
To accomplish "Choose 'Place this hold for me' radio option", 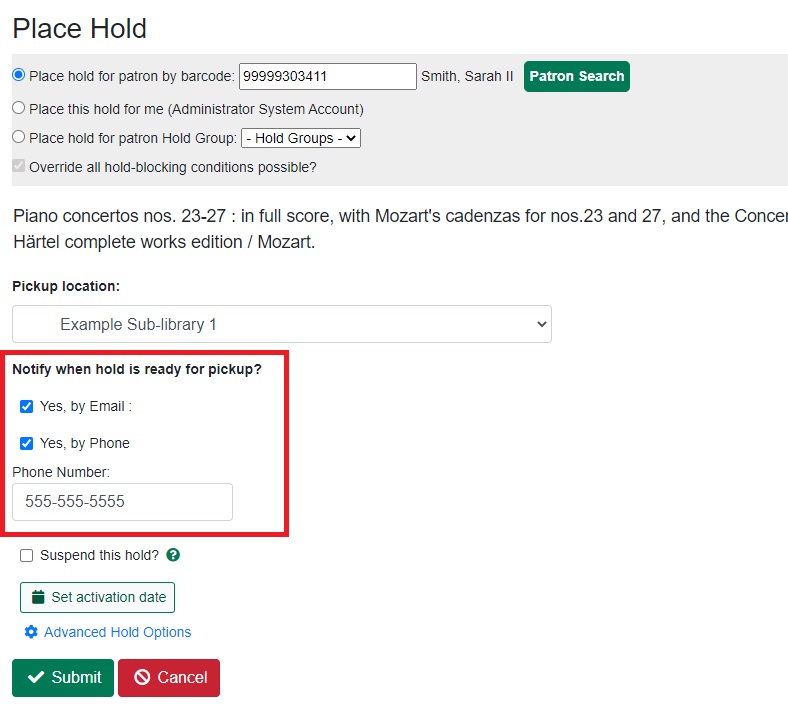I will pos(18,108).
